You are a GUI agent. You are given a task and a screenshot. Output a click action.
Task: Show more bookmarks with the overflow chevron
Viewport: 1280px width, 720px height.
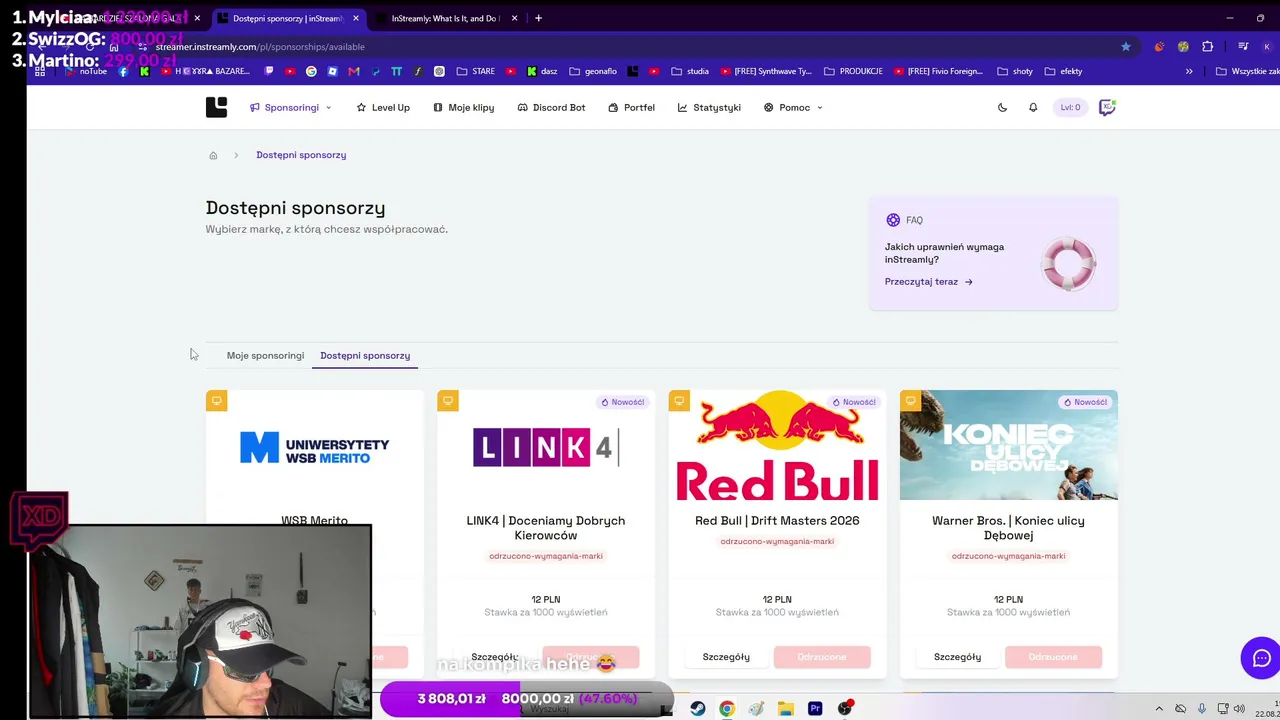(1189, 71)
